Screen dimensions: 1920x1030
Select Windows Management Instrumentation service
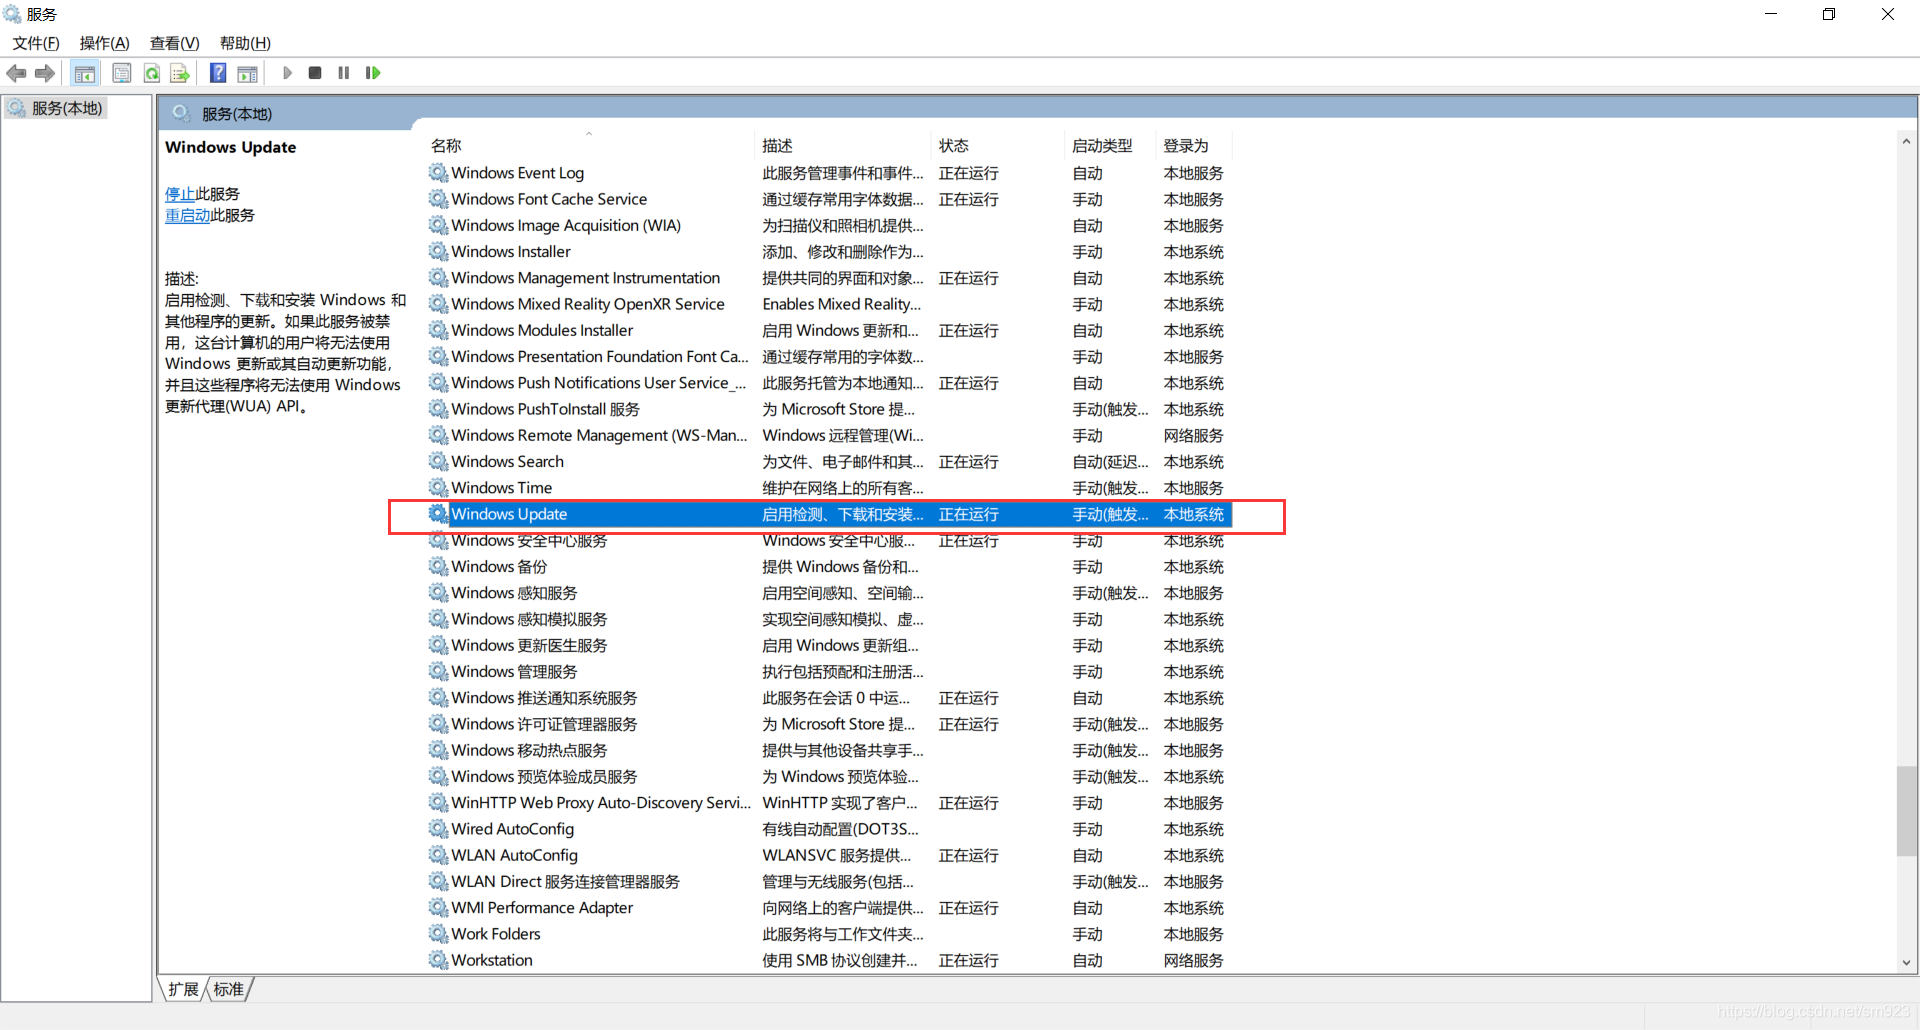(x=829, y=278)
